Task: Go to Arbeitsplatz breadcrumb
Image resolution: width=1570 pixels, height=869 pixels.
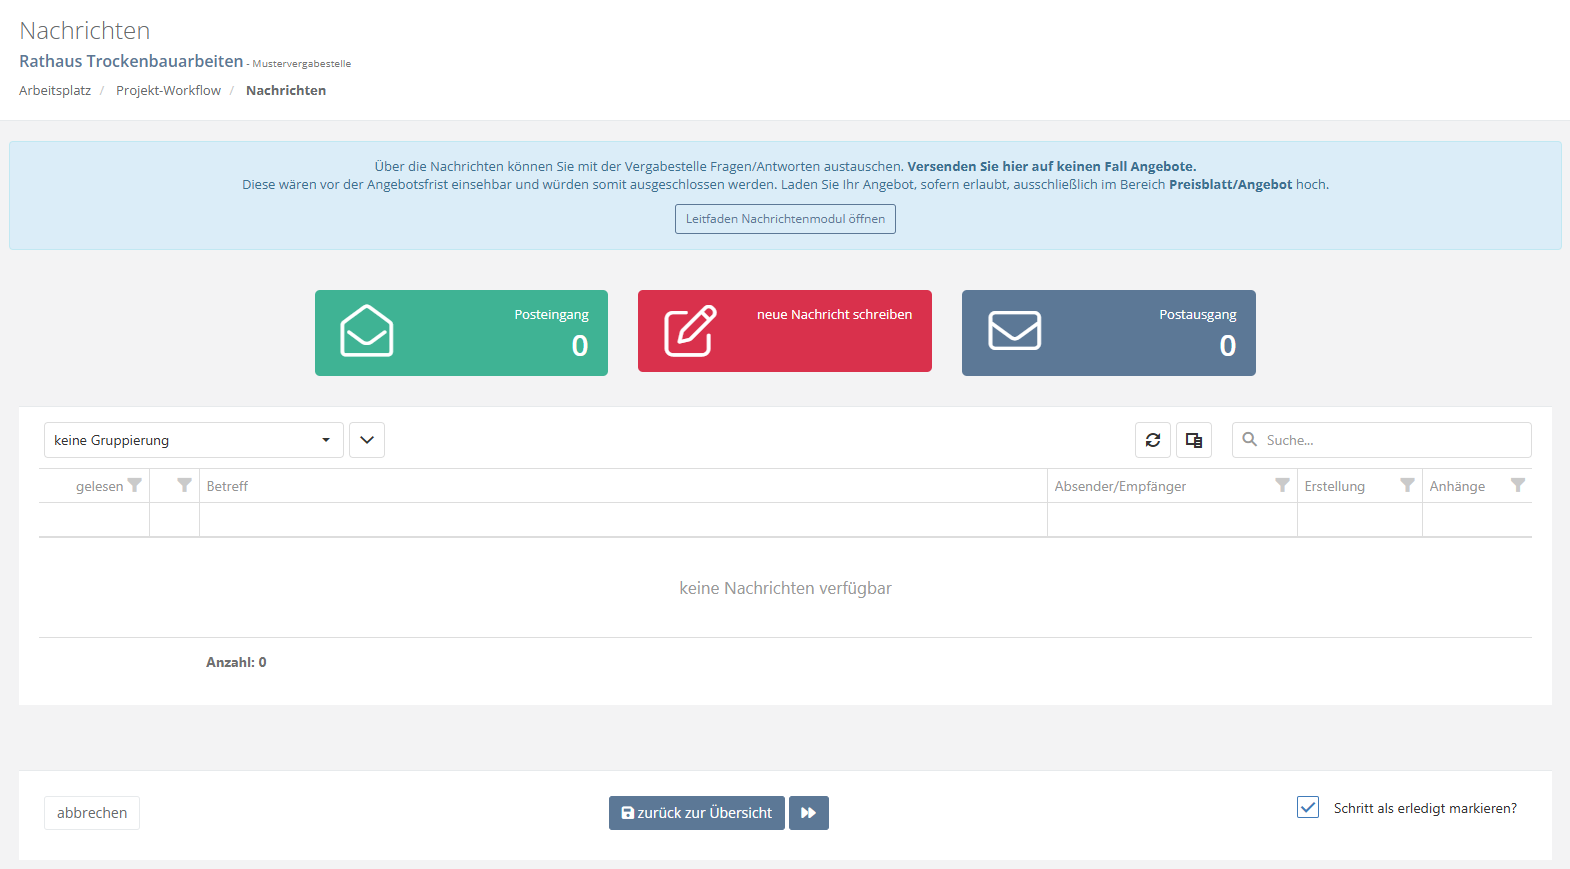Action: pos(55,90)
